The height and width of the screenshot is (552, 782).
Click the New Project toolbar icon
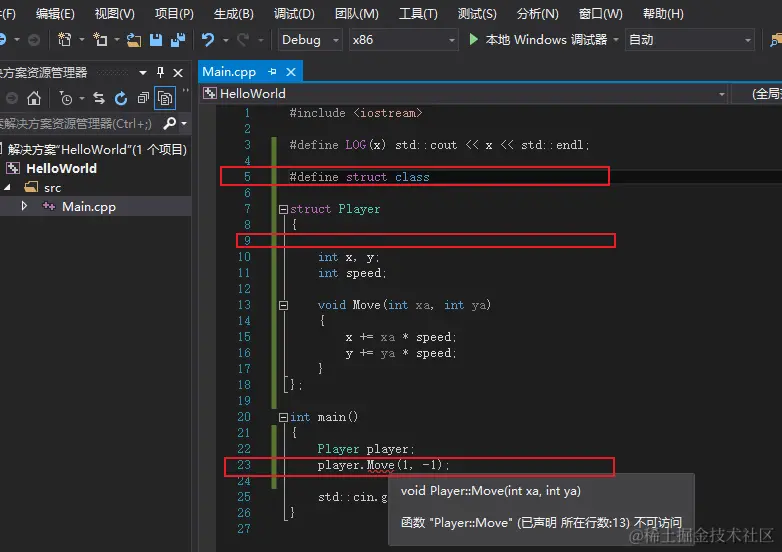(65, 39)
